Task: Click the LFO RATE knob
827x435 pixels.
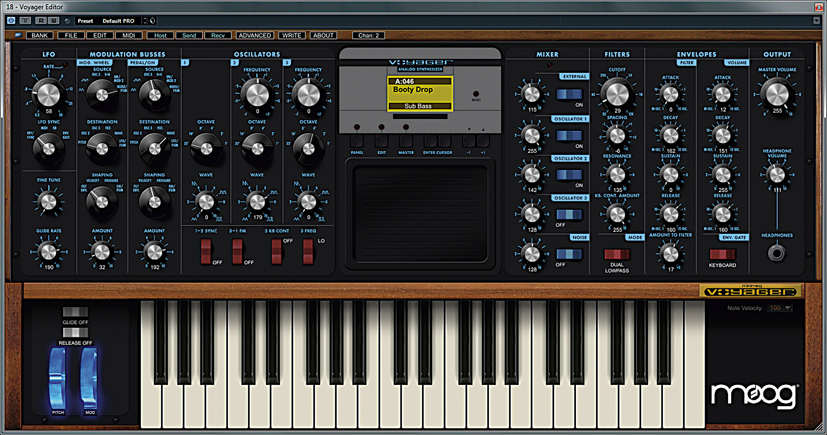Action: click(x=49, y=94)
